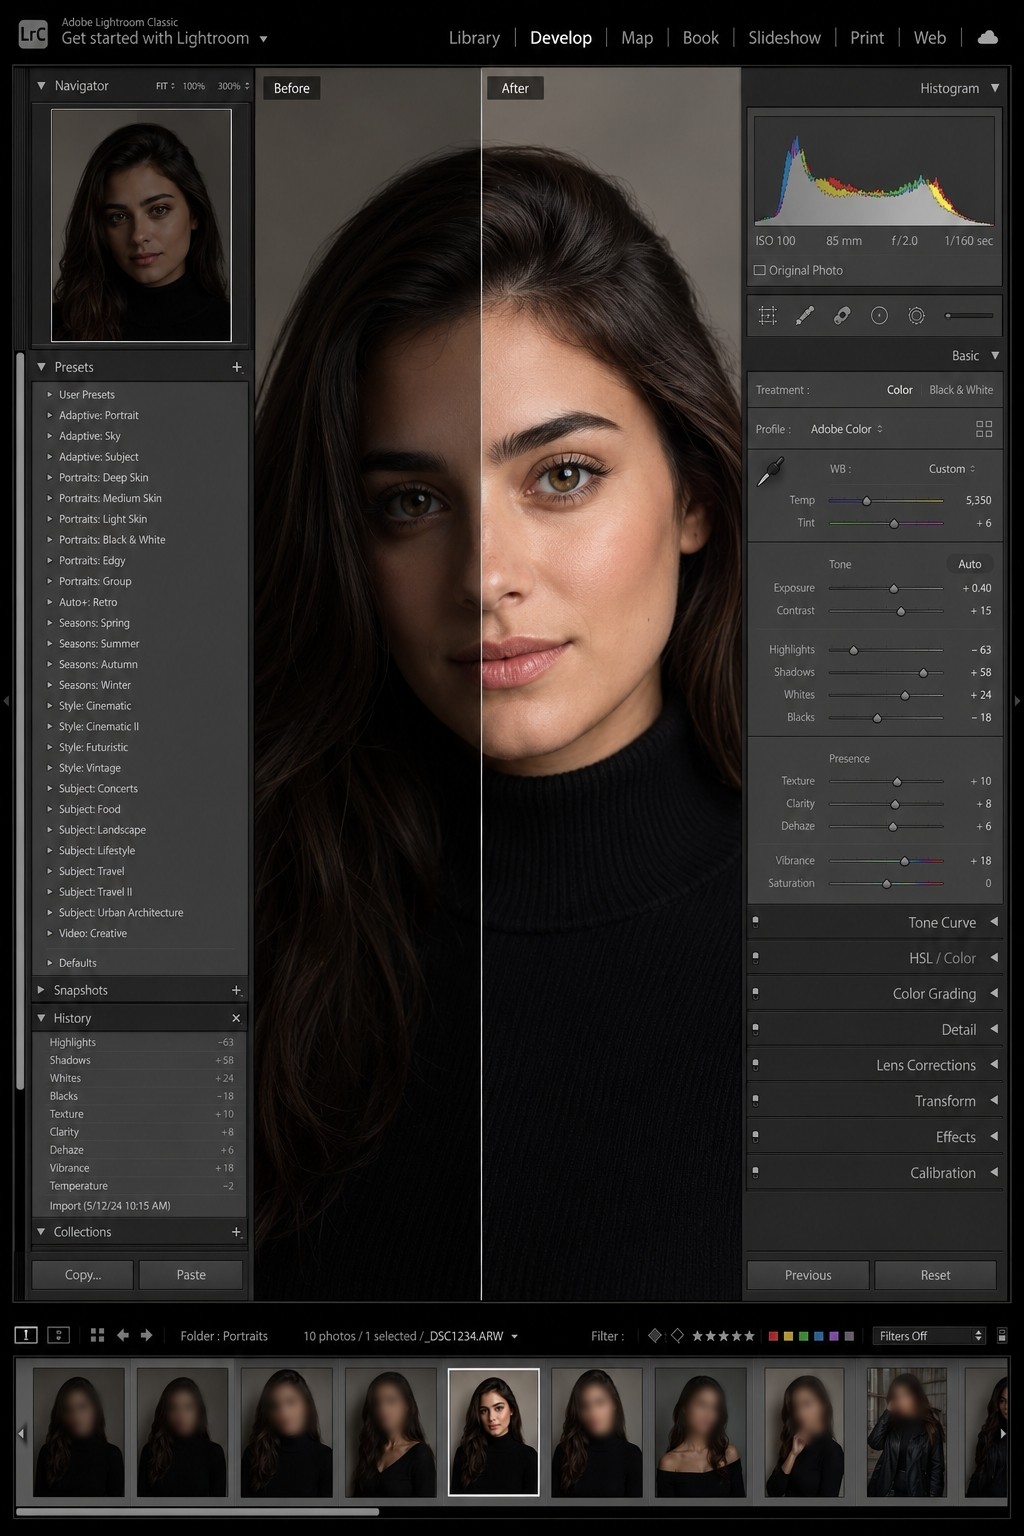
Task: Toggle the Tone Curve panel switch
Action: pos(755,922)
